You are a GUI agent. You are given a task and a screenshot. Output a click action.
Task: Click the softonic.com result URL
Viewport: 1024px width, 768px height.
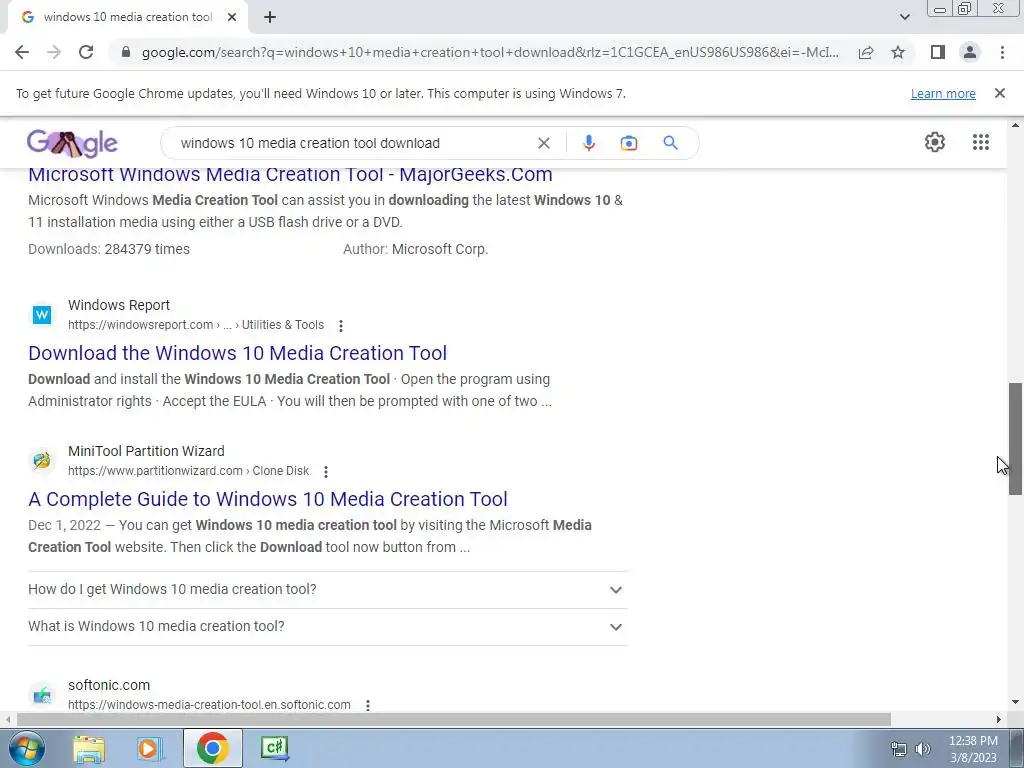209,705
